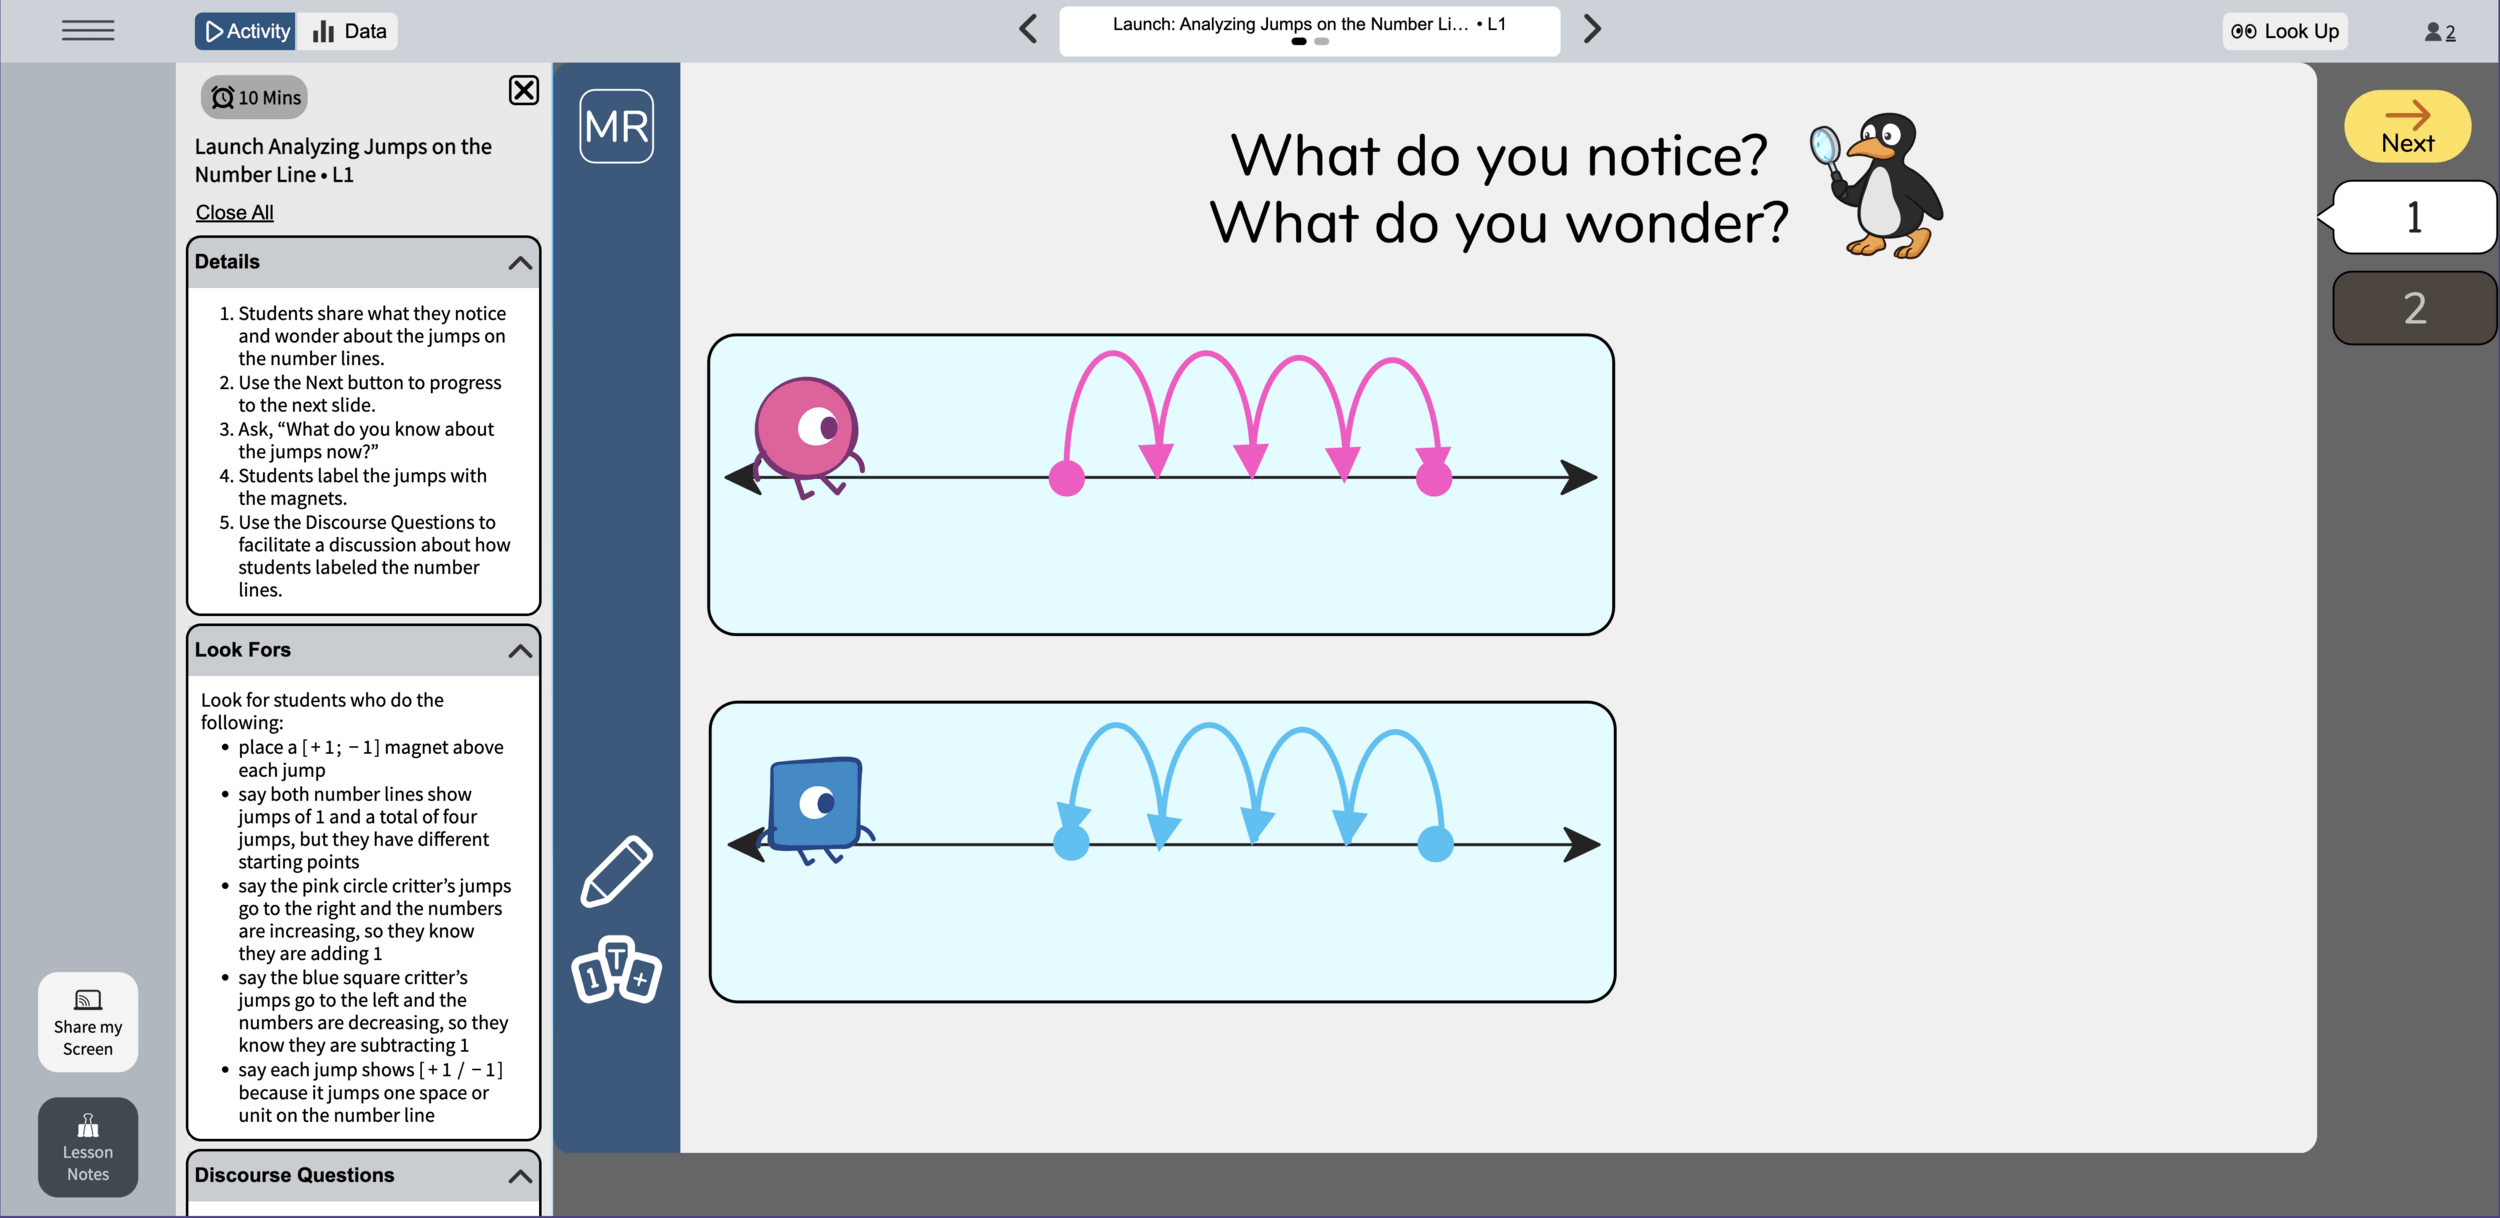Open the number magnets tool
The width and height of the screenshot is (2500, 1218).
pos(616,969)
